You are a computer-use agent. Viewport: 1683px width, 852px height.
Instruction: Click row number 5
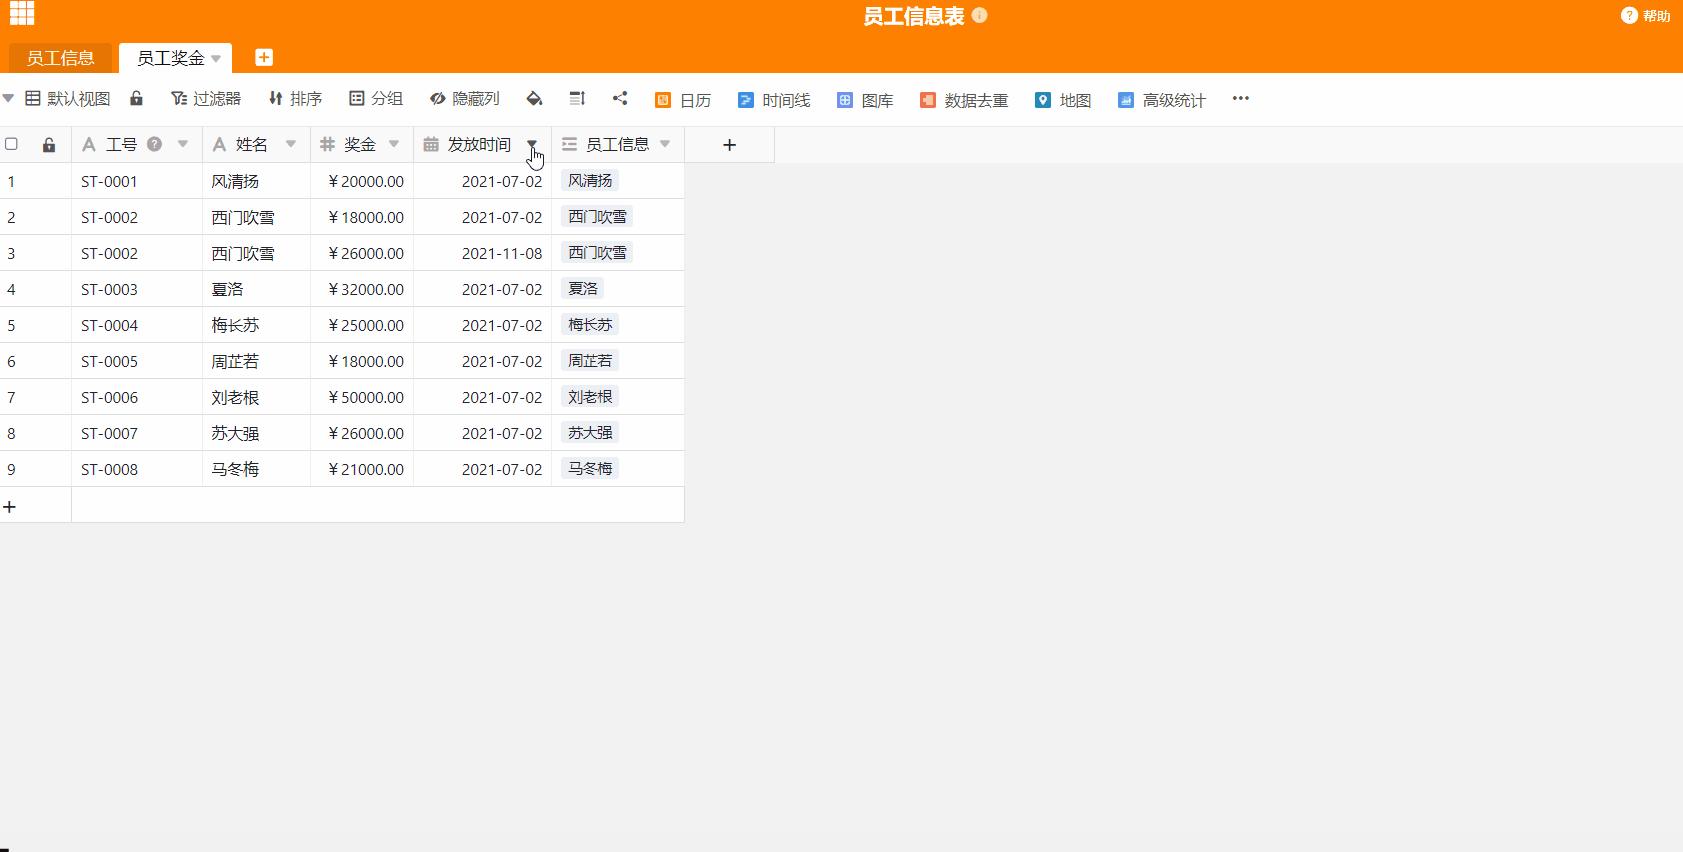point(12,325)
